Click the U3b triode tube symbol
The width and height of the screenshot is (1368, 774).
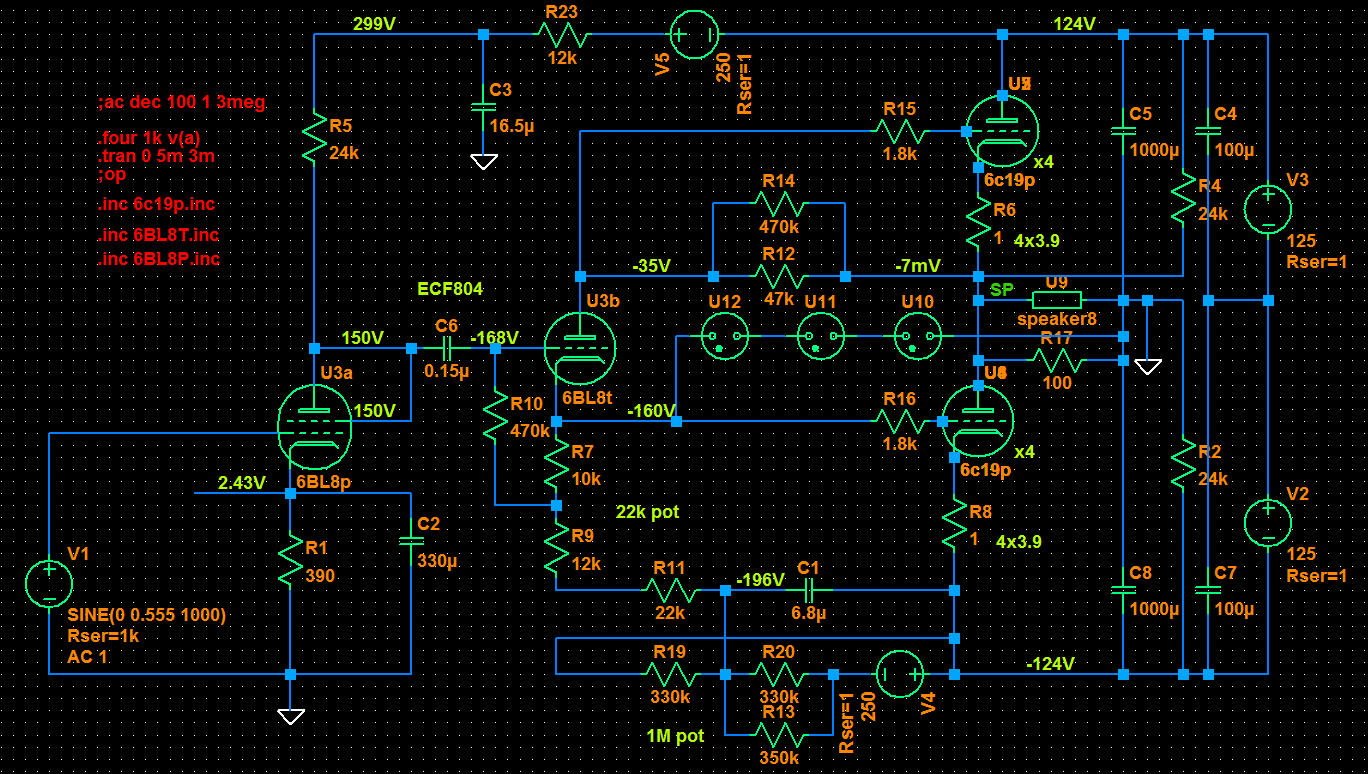click(579, 348)
